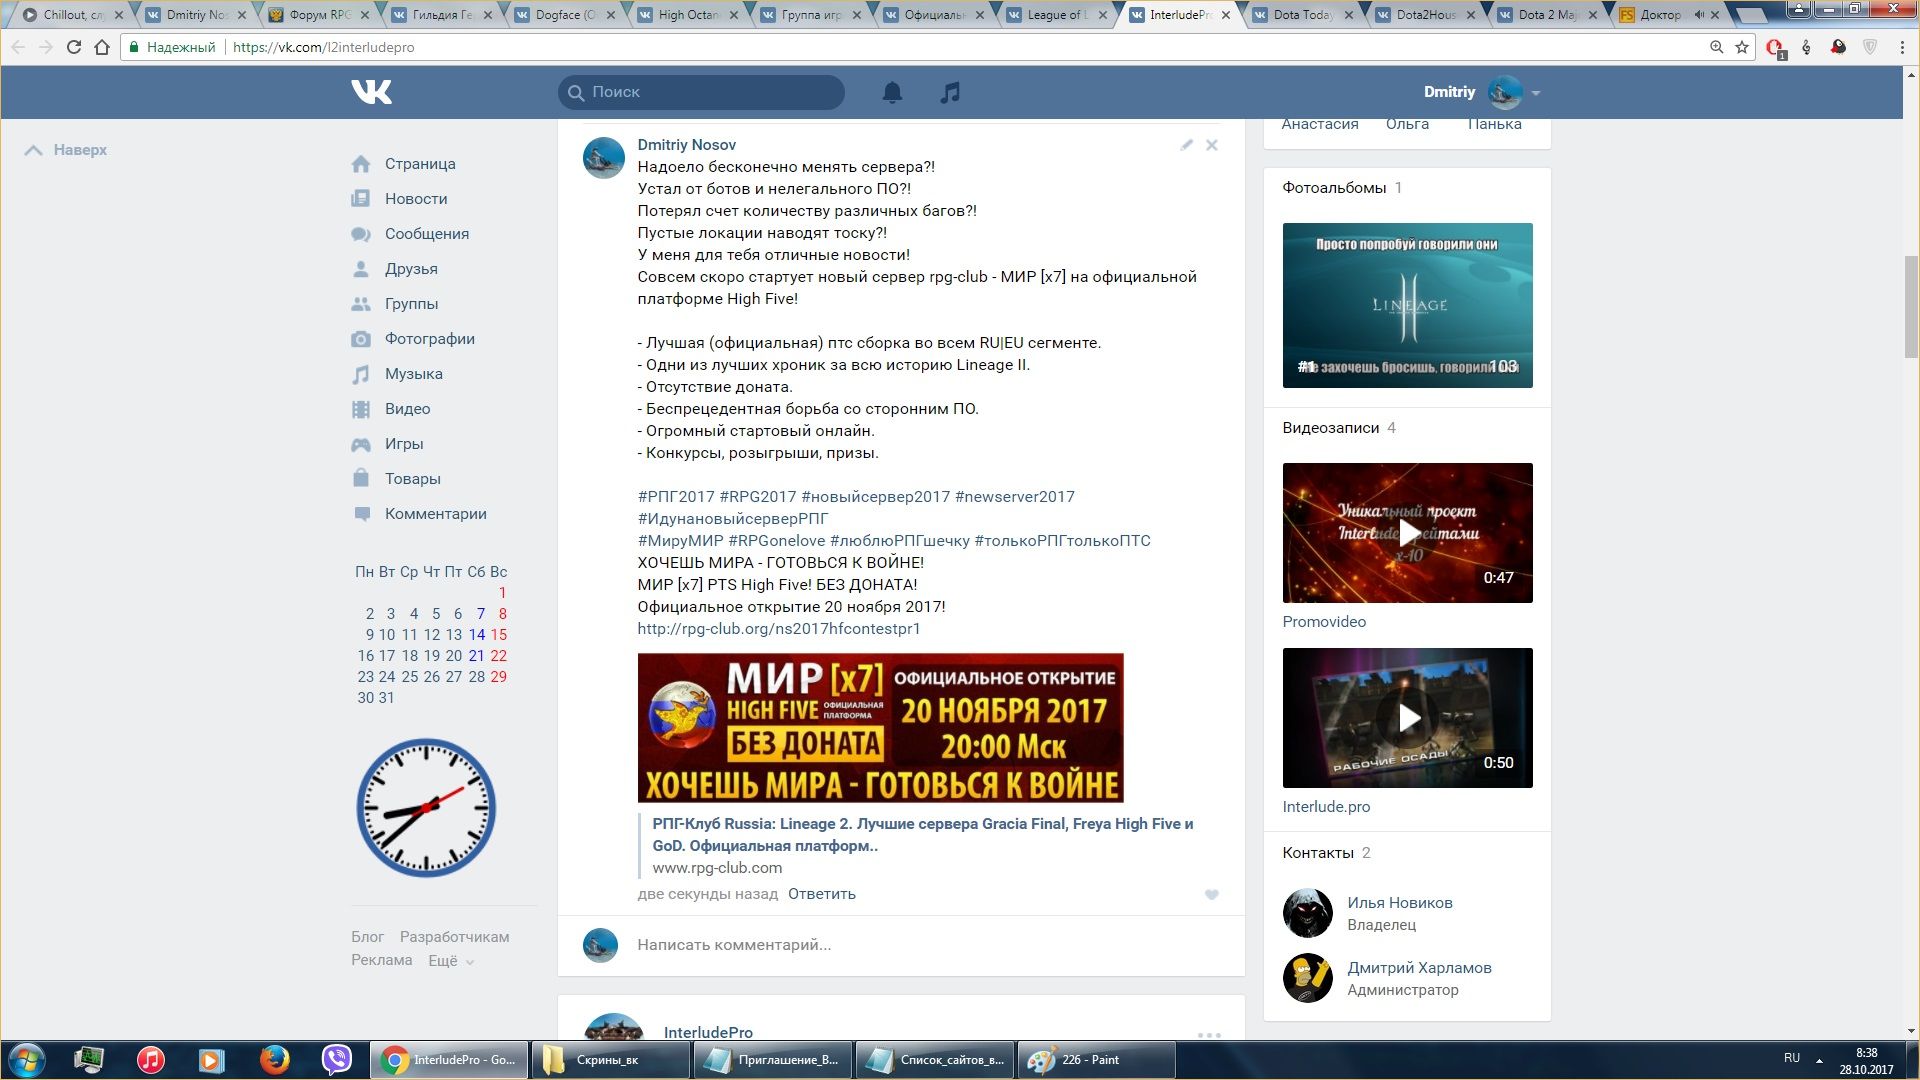Open Chrome three-dot menu
This screenshot has width=1920, height=1080.
point(1902,47)
